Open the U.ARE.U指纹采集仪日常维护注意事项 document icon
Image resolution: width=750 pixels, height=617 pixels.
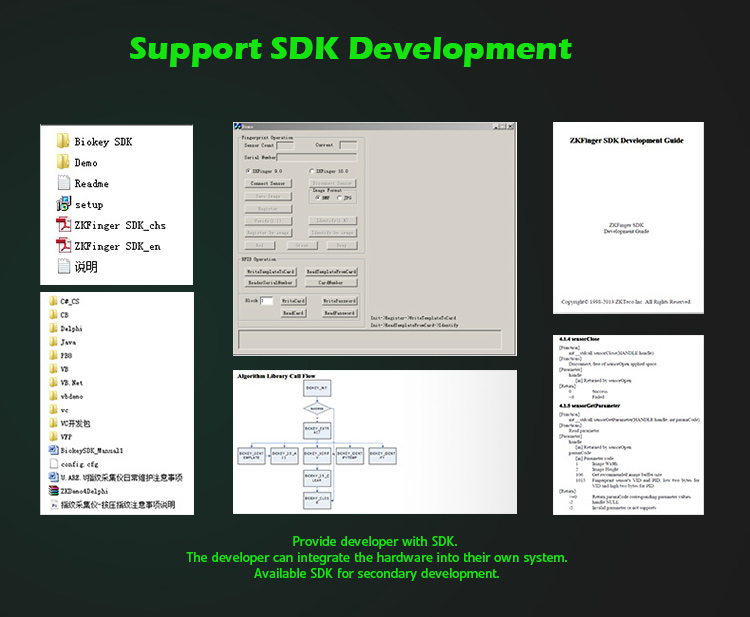54,477
